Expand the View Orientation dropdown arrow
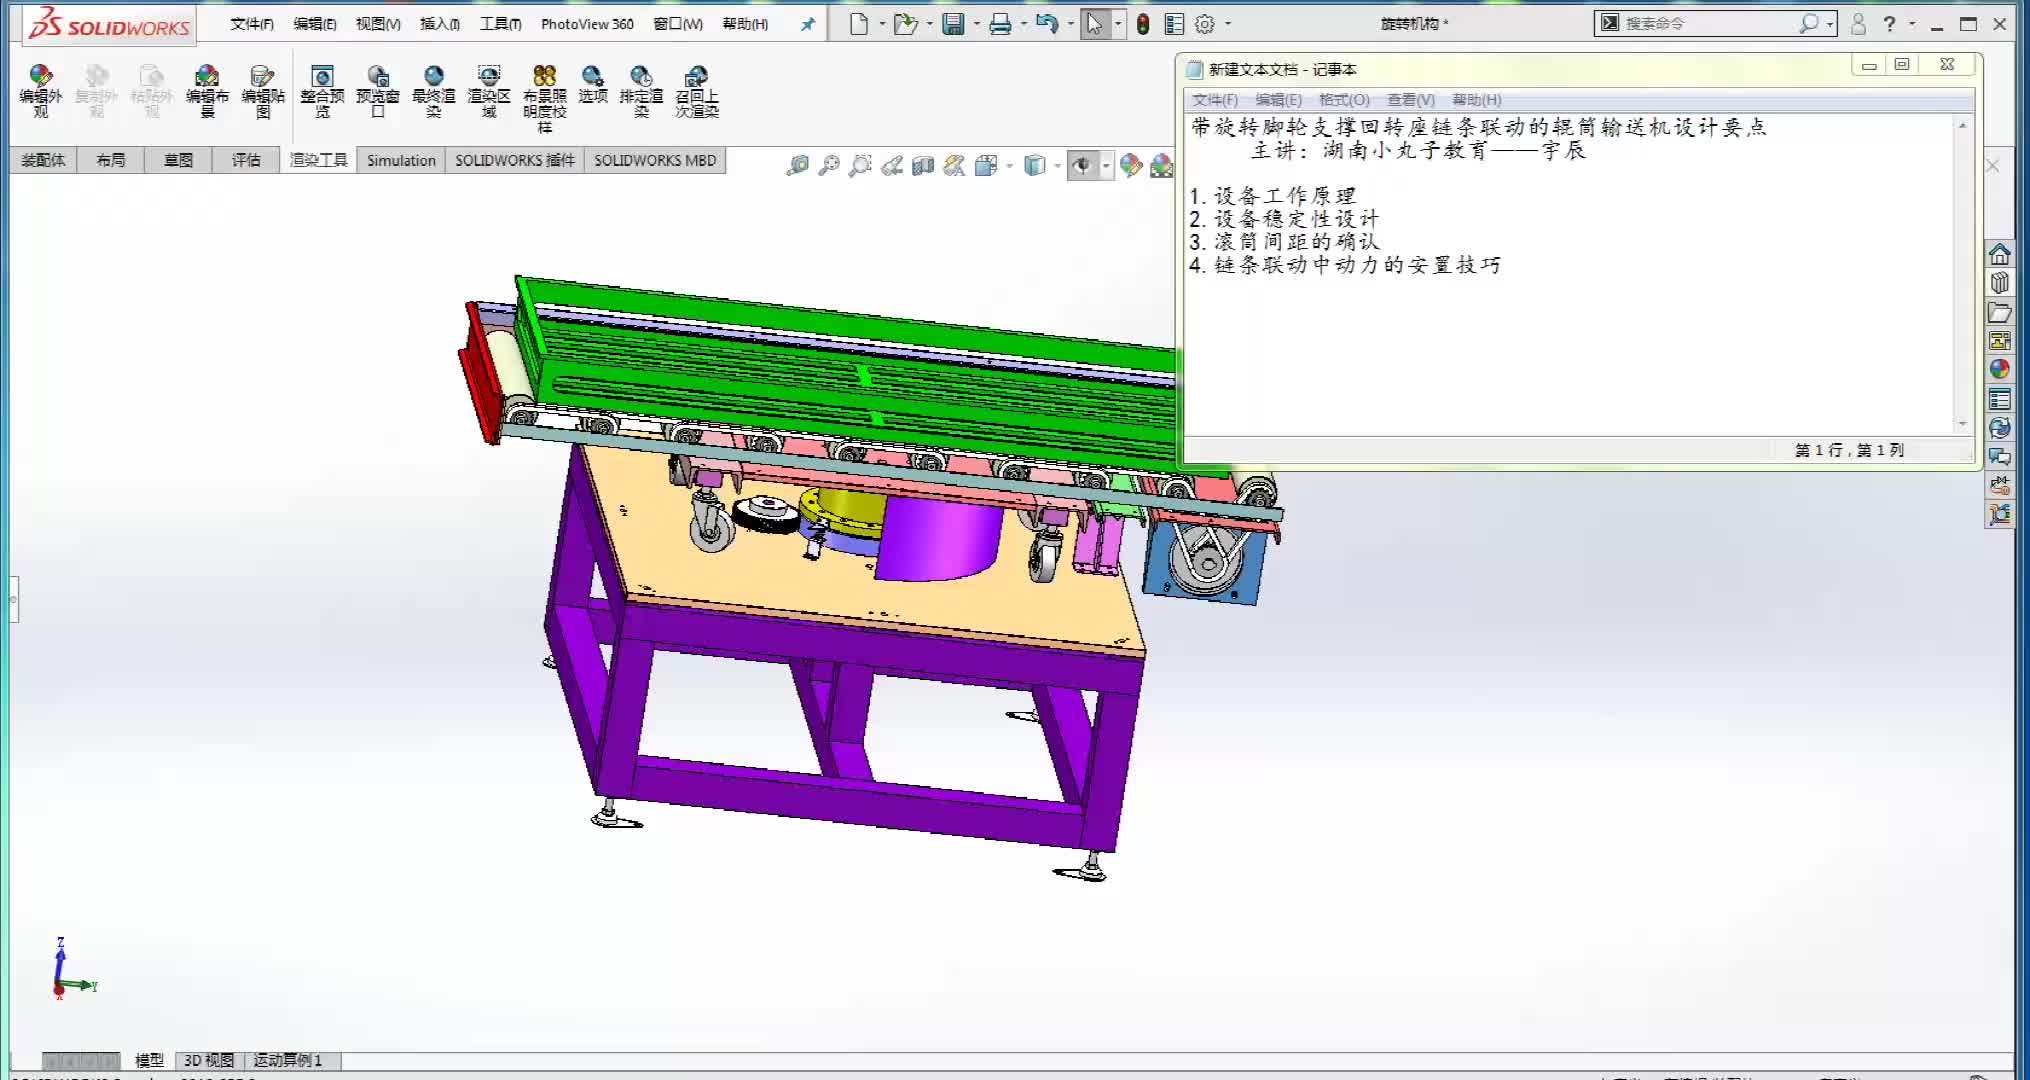 pos(1010,166)
